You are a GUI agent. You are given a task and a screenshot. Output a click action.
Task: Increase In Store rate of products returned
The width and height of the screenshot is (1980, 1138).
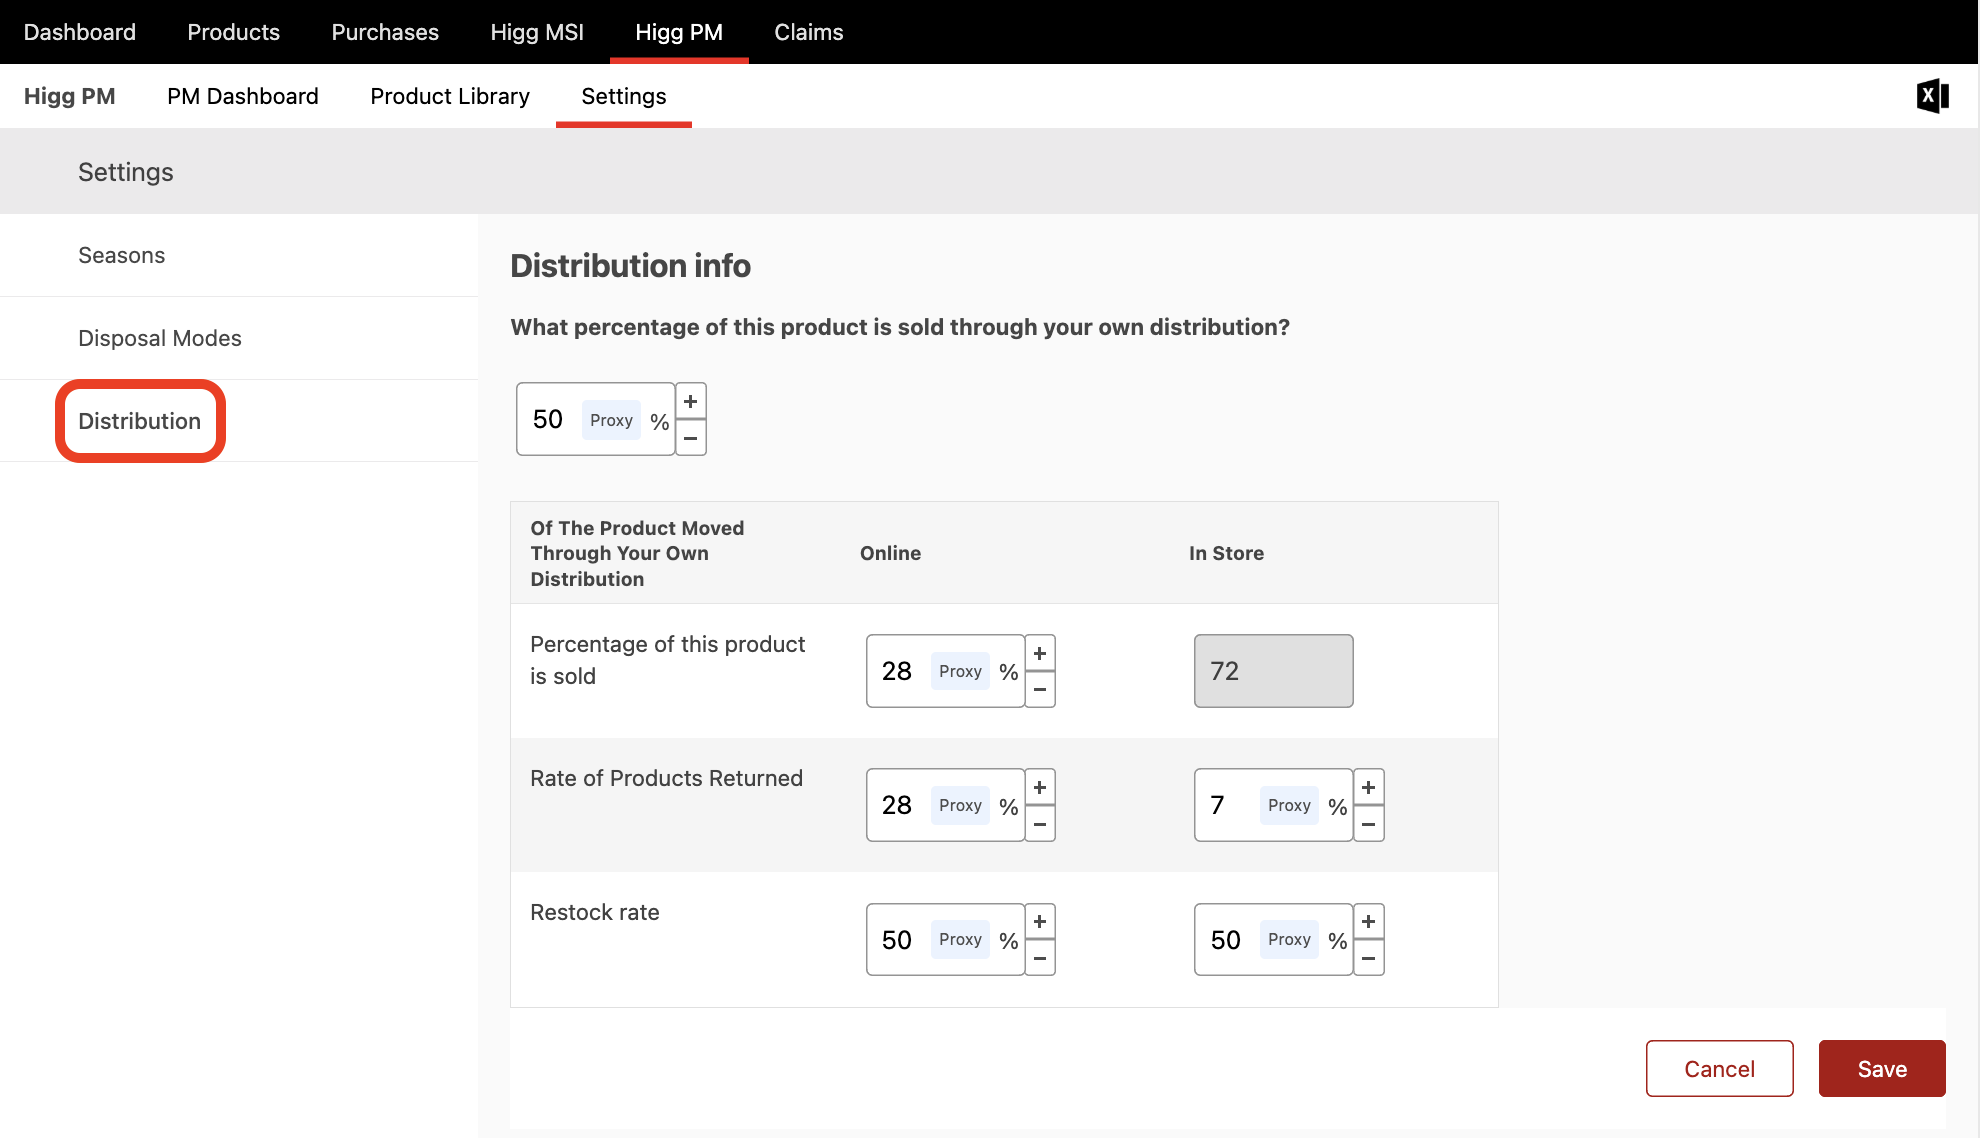(x=1369, y=787)
